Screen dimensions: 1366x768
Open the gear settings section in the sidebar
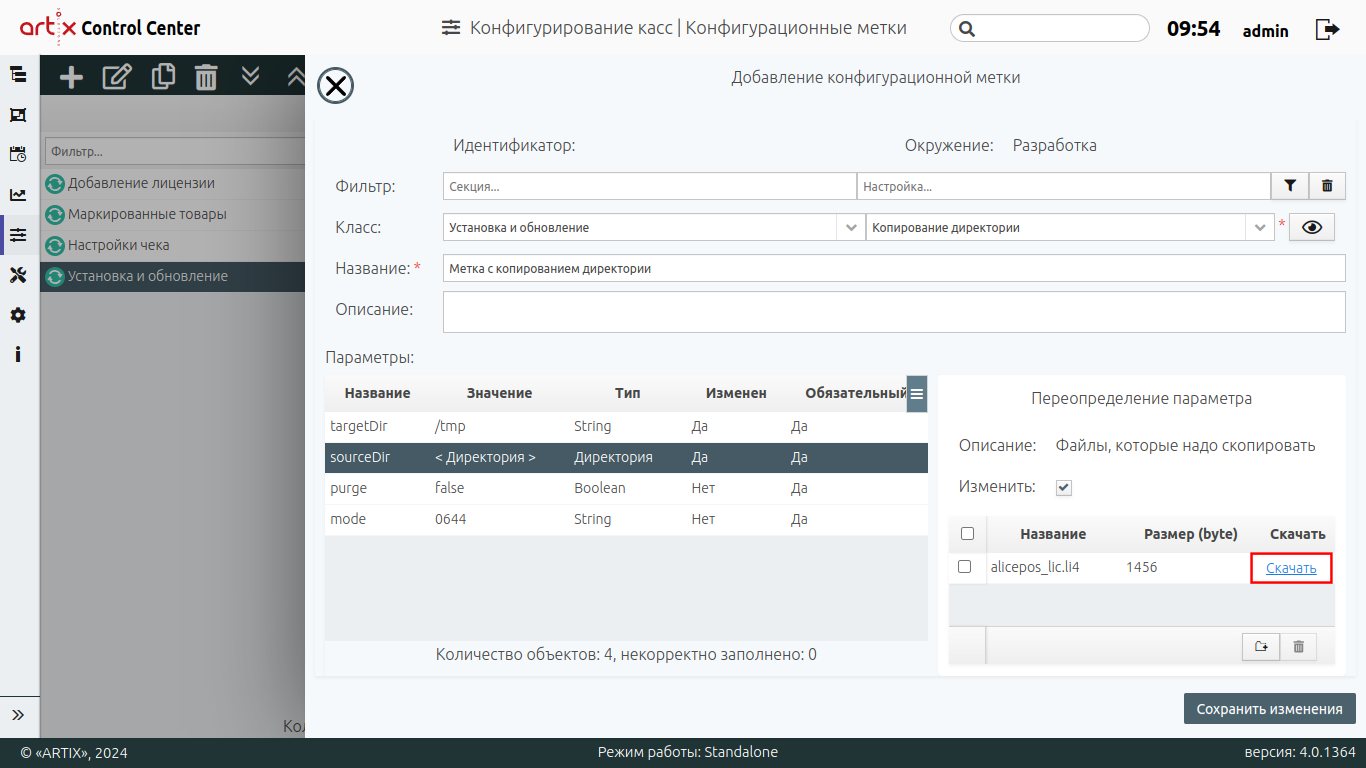click(18, 315)
